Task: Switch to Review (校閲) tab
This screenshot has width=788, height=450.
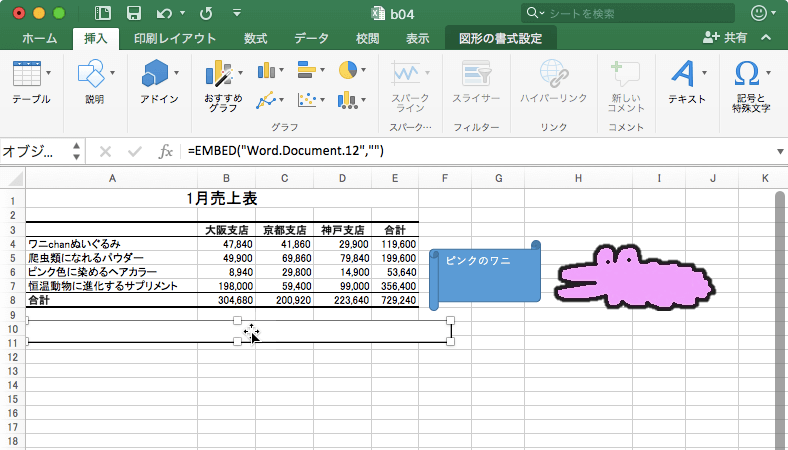Action: (x=367, y=38)
